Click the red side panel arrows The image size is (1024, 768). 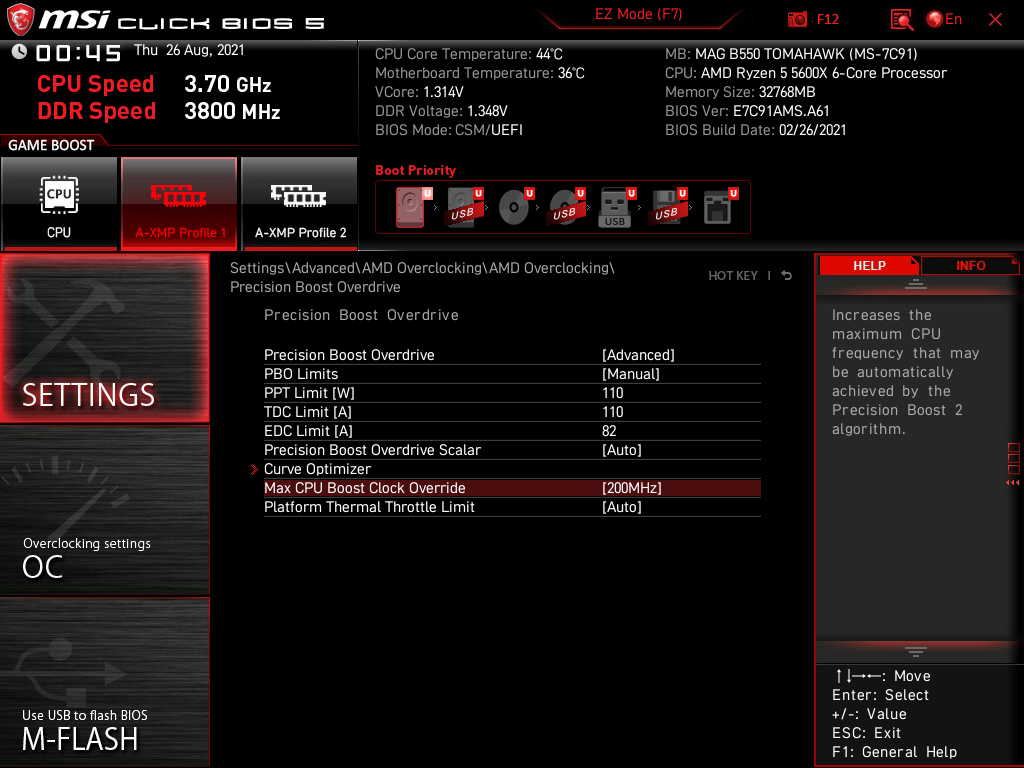(1012, 483)
